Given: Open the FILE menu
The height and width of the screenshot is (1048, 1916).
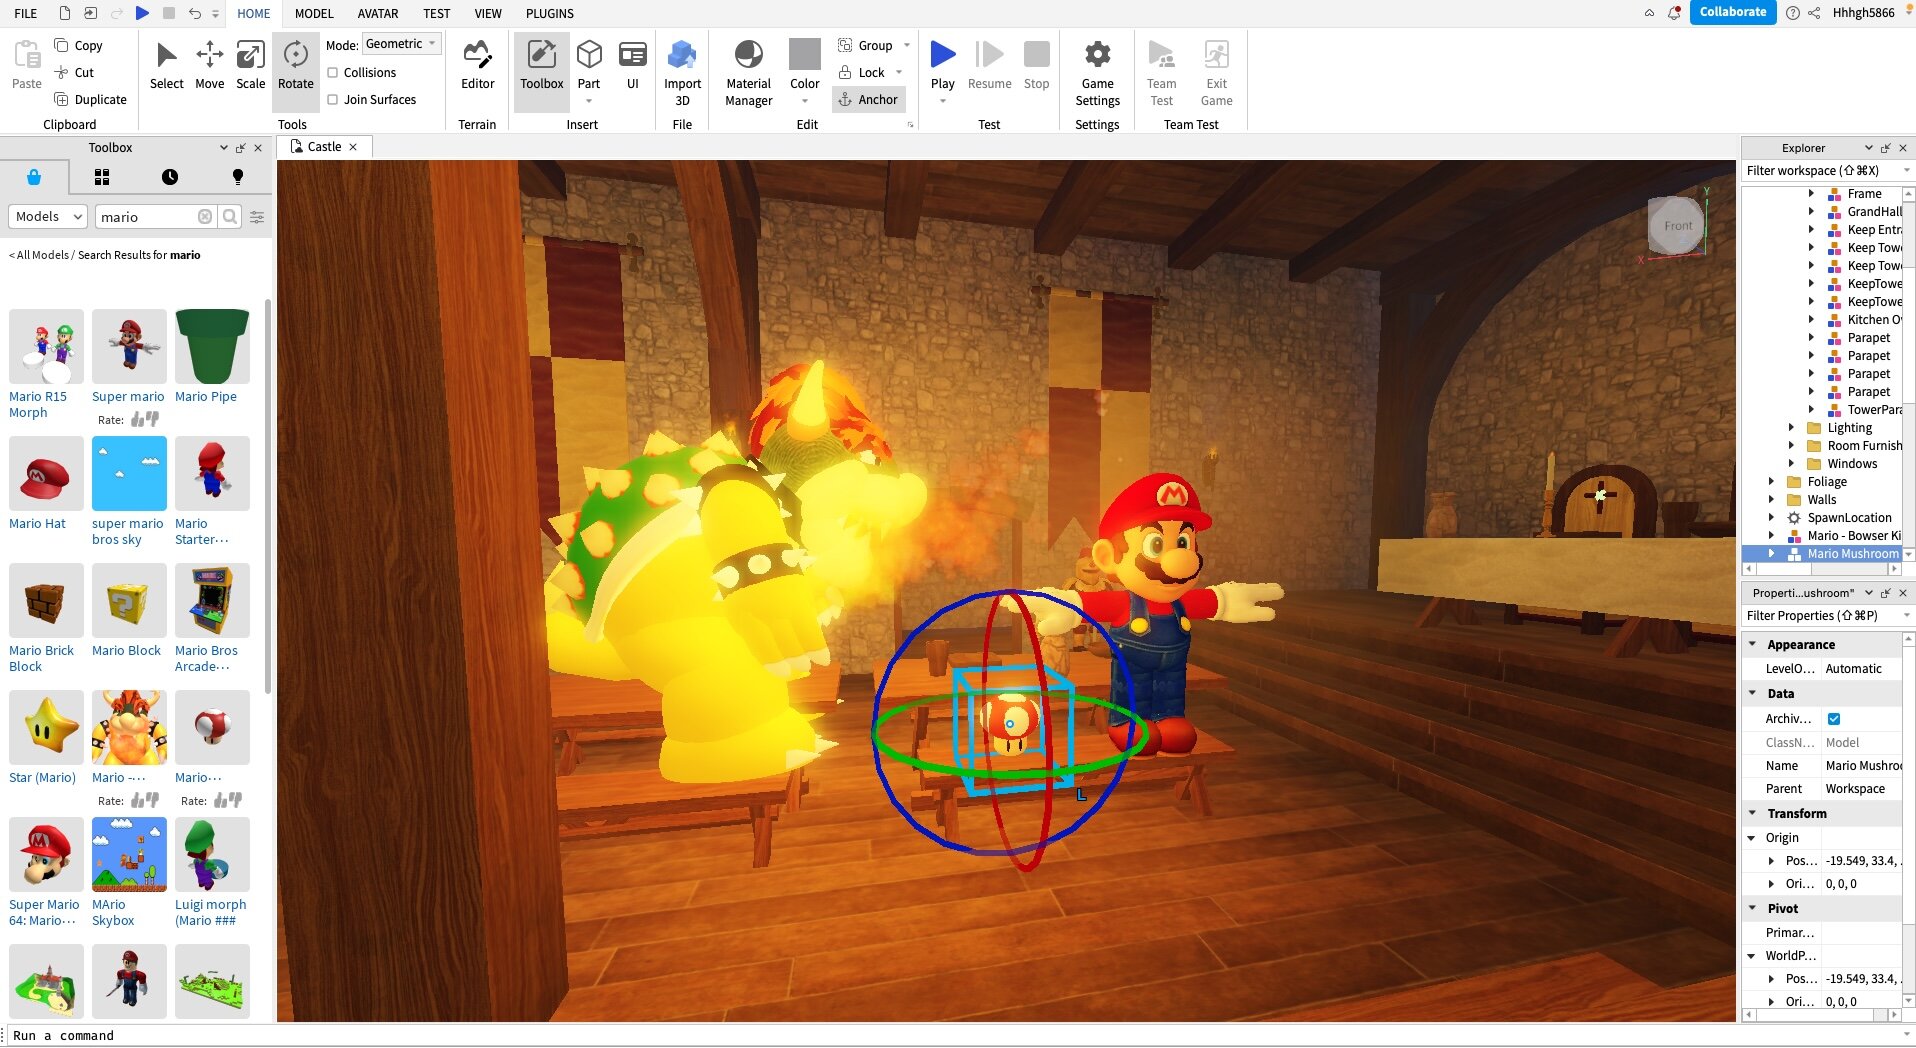Looking at the screenshot, I should pos(26,13).
